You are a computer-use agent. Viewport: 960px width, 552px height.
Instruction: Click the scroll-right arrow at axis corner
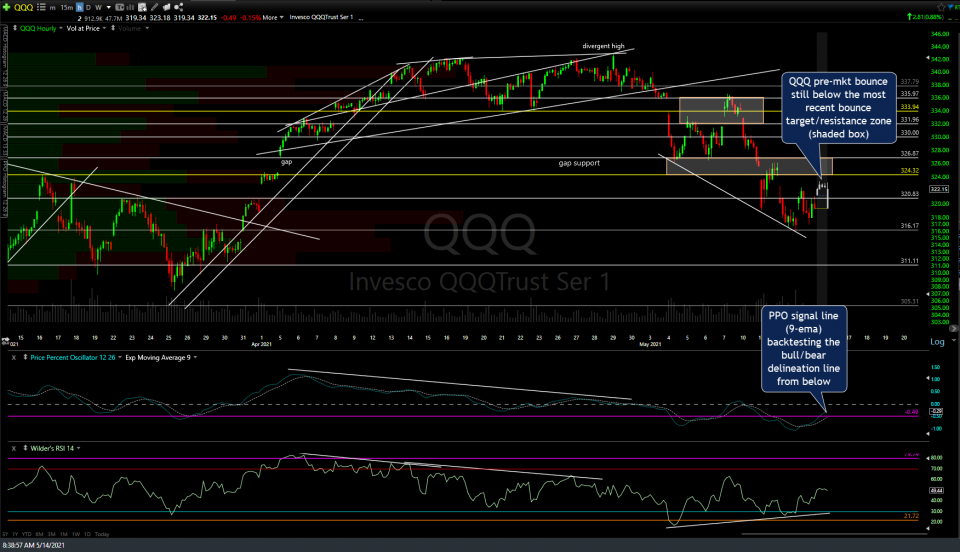(953, 329)
